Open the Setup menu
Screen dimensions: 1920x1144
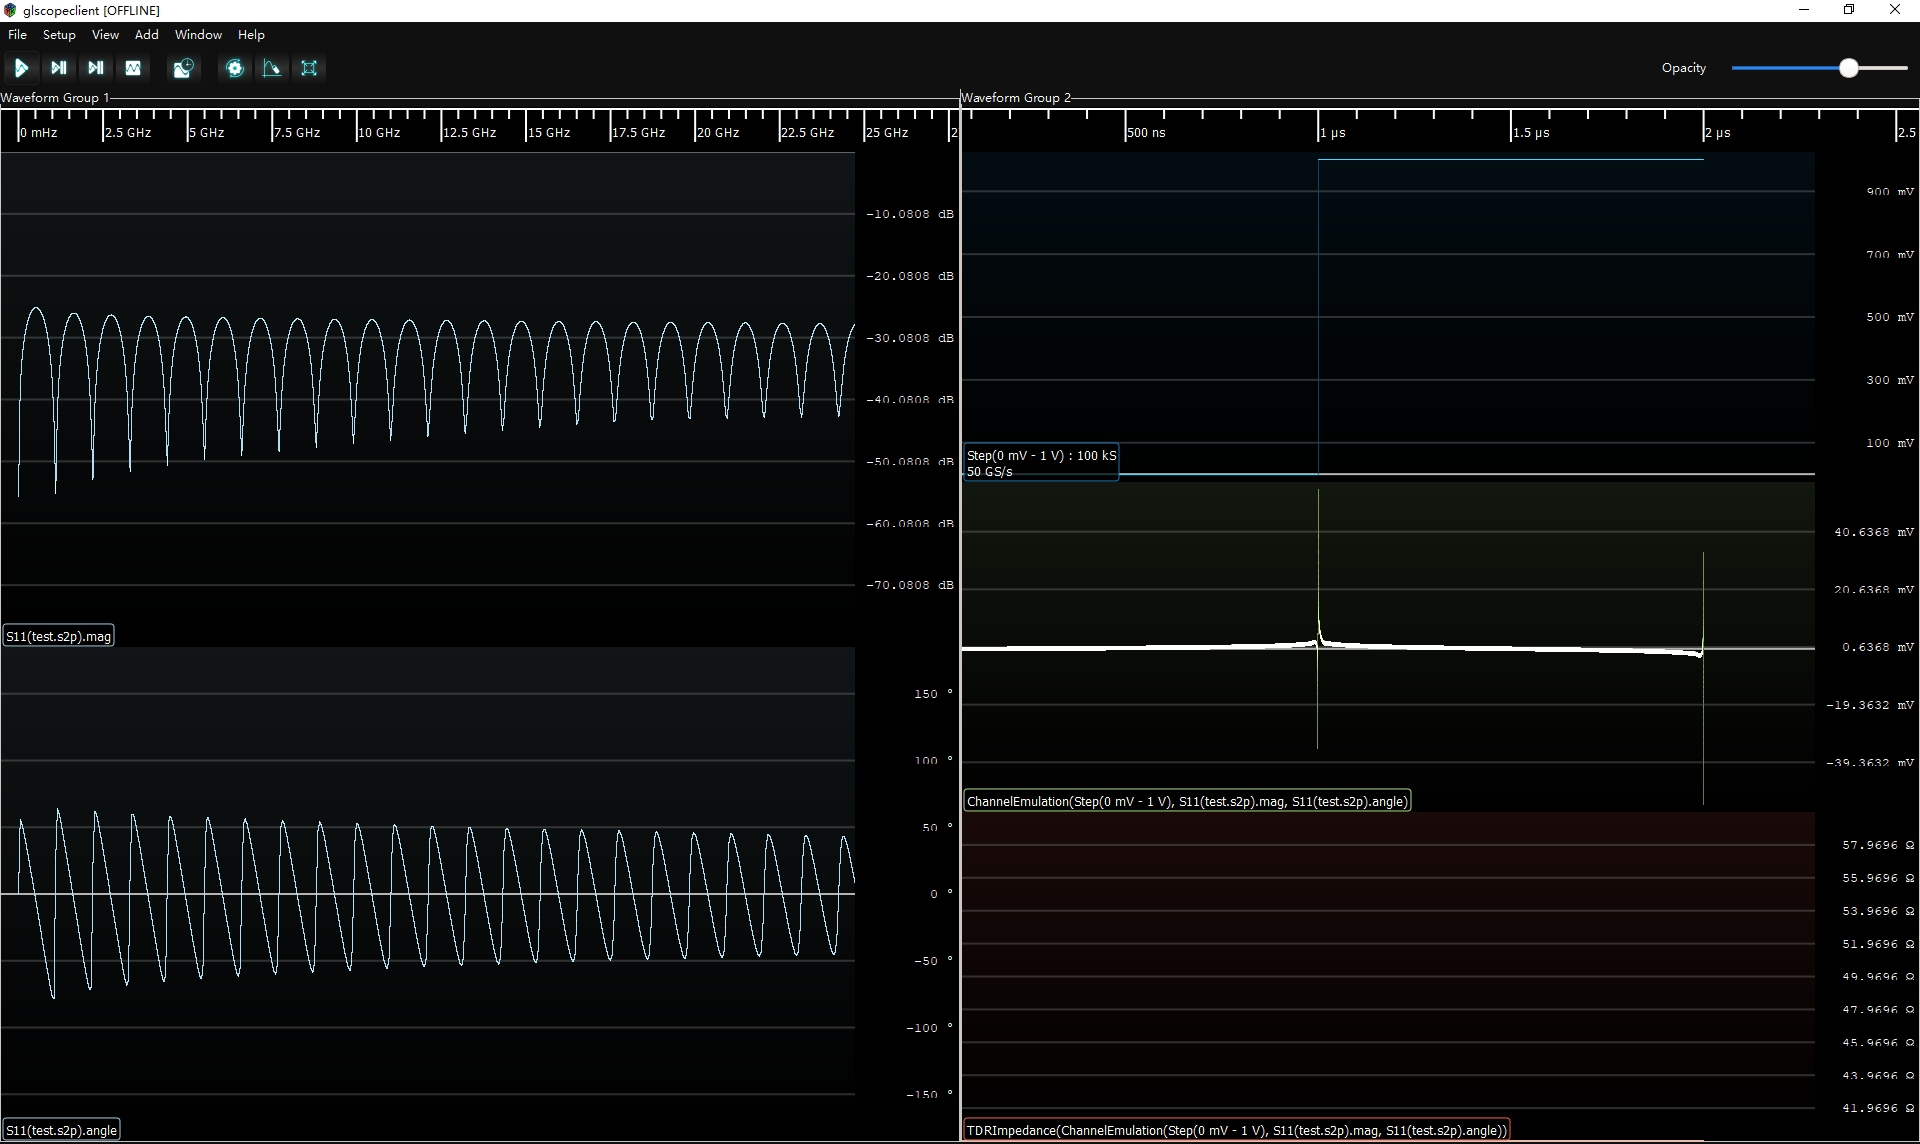tap(59, 34)
